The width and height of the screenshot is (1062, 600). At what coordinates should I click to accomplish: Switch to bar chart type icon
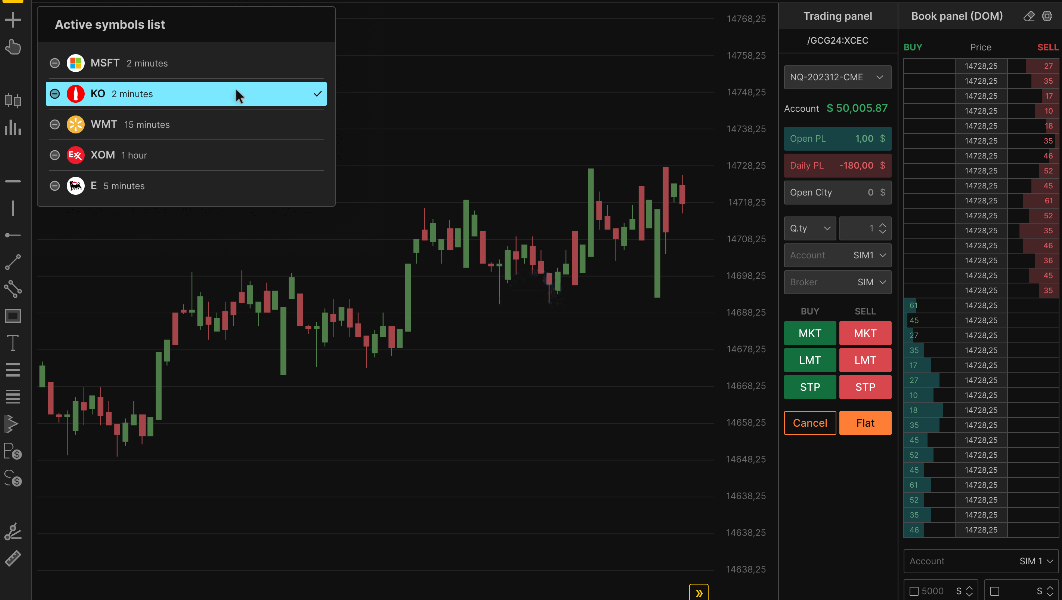tap(13, 127)
